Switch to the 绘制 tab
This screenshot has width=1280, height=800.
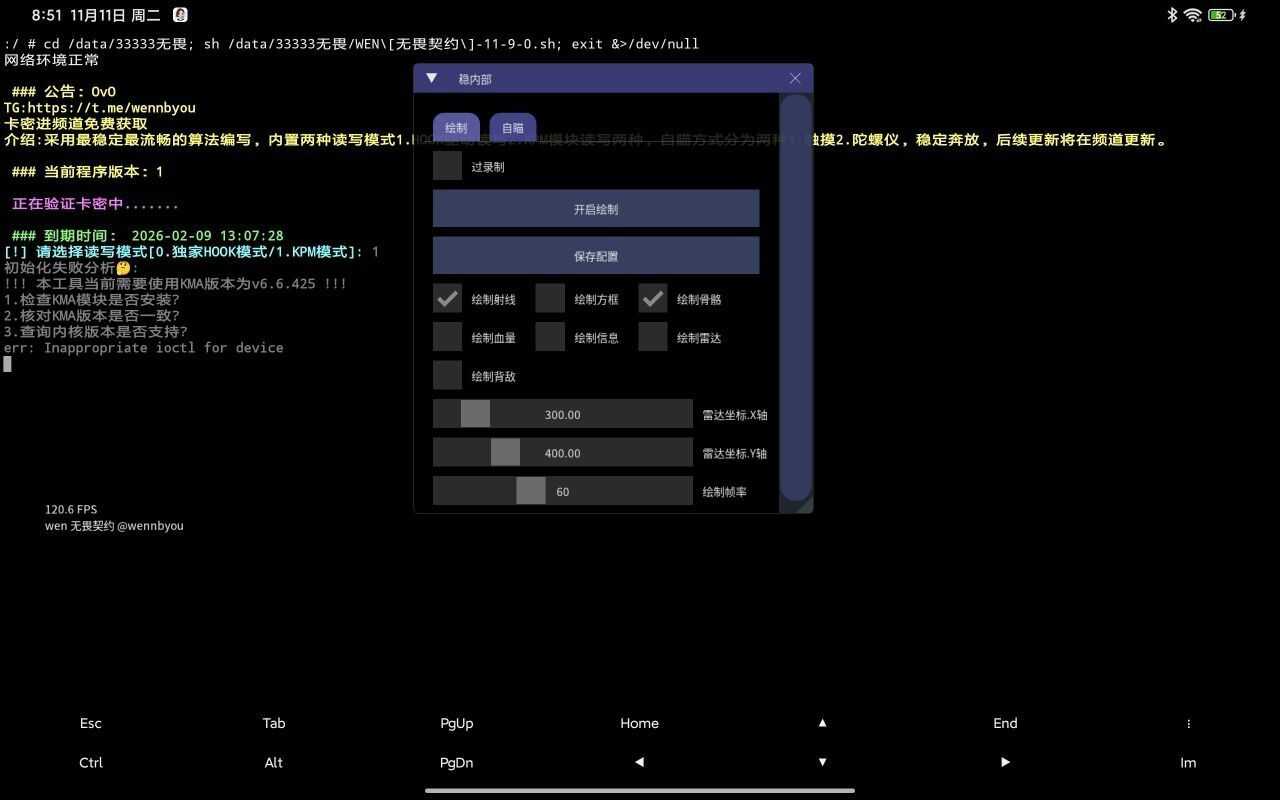point(456,128)
